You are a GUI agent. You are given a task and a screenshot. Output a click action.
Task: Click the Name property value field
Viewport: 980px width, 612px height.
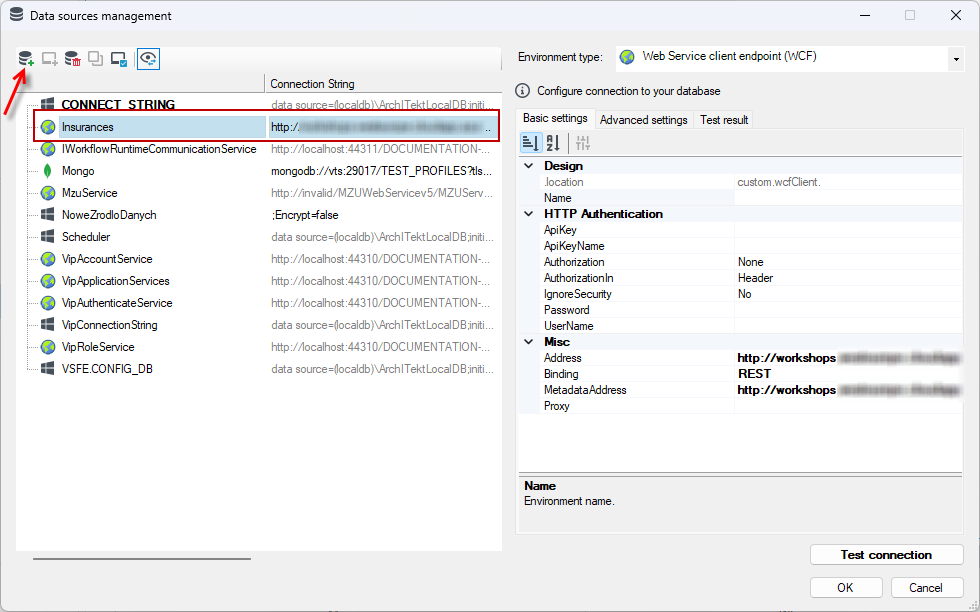click(x=848, y=198)
